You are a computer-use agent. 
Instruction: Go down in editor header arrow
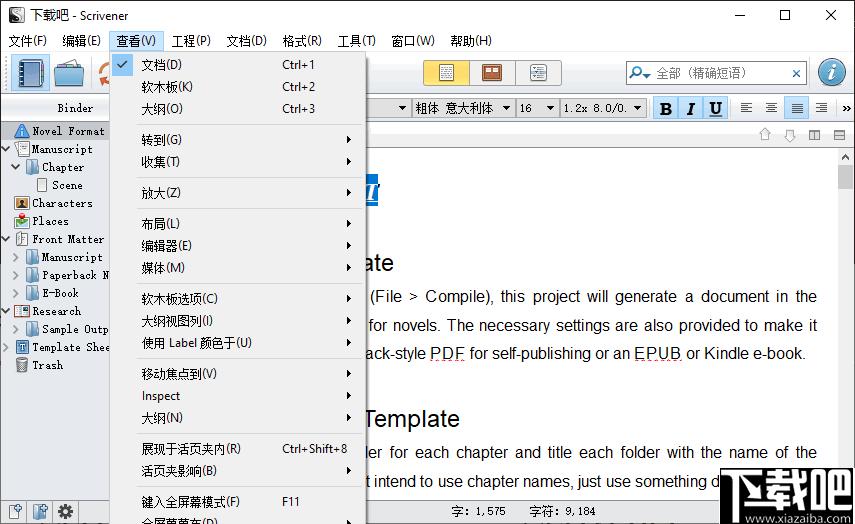790,135
